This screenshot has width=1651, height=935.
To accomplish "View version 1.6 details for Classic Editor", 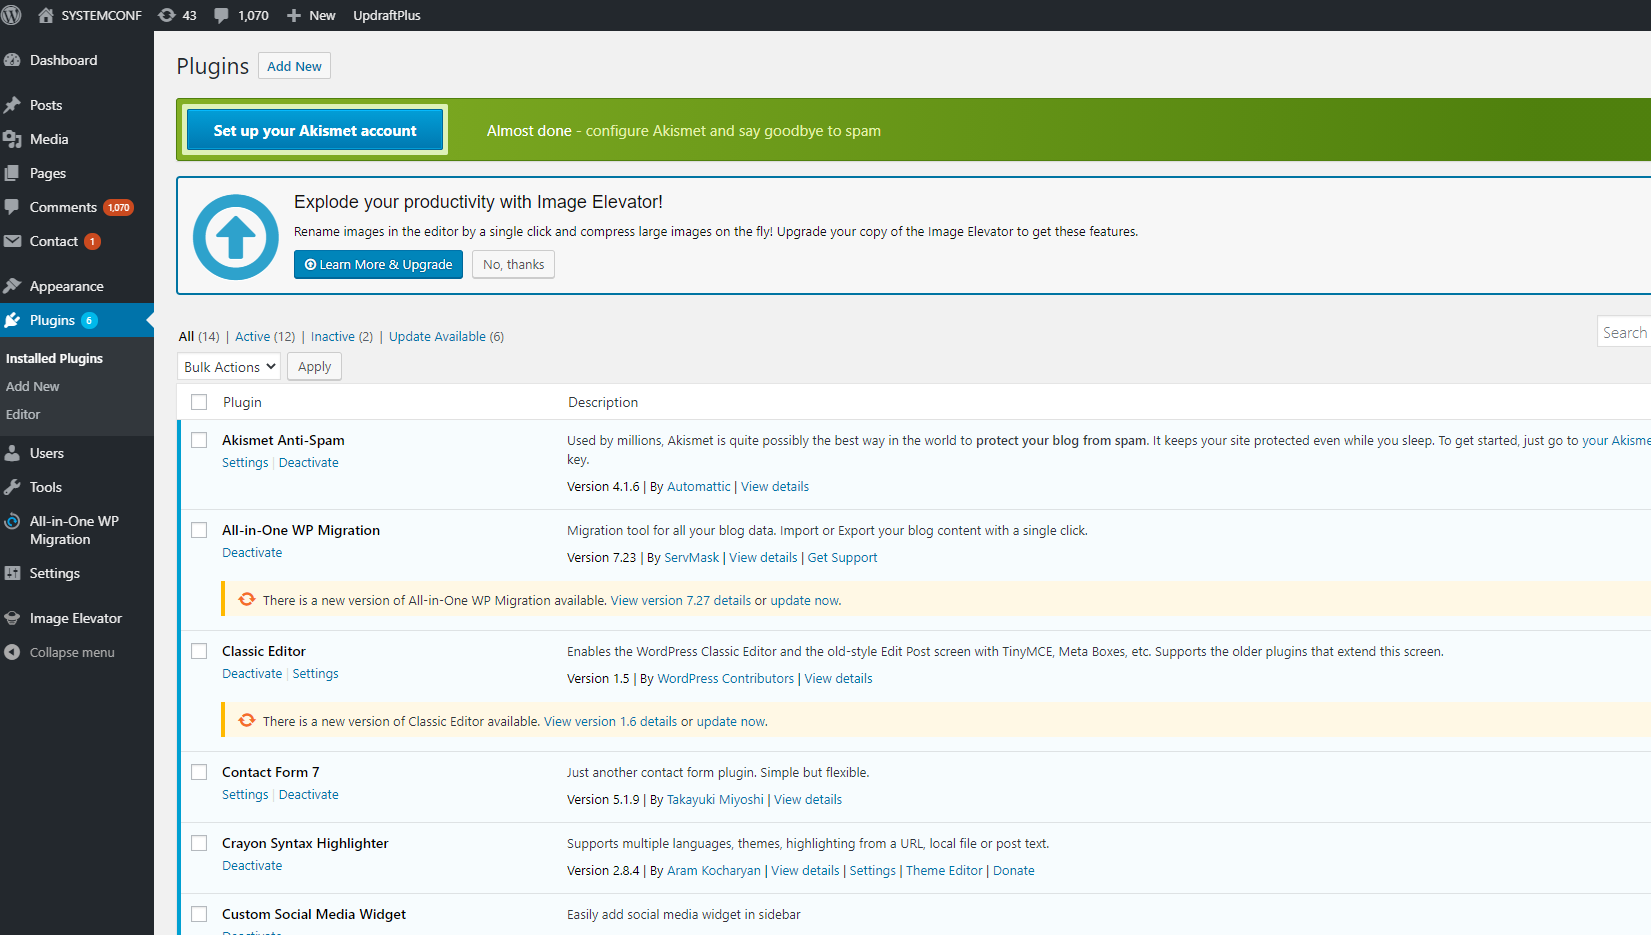I will (x=610, y=722).
